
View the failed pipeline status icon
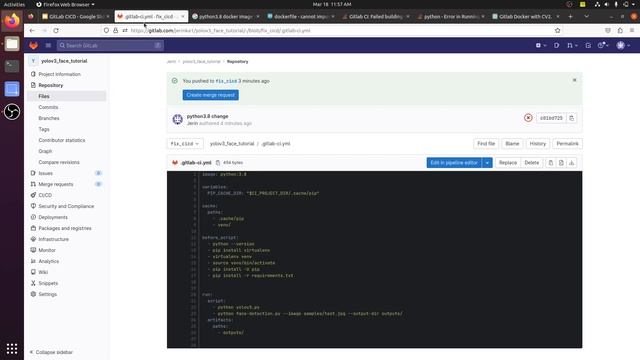tap(528, 118)
